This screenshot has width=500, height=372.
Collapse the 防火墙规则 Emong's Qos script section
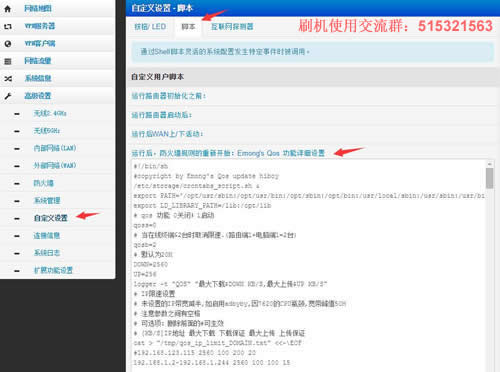click(x=228, y=153)
